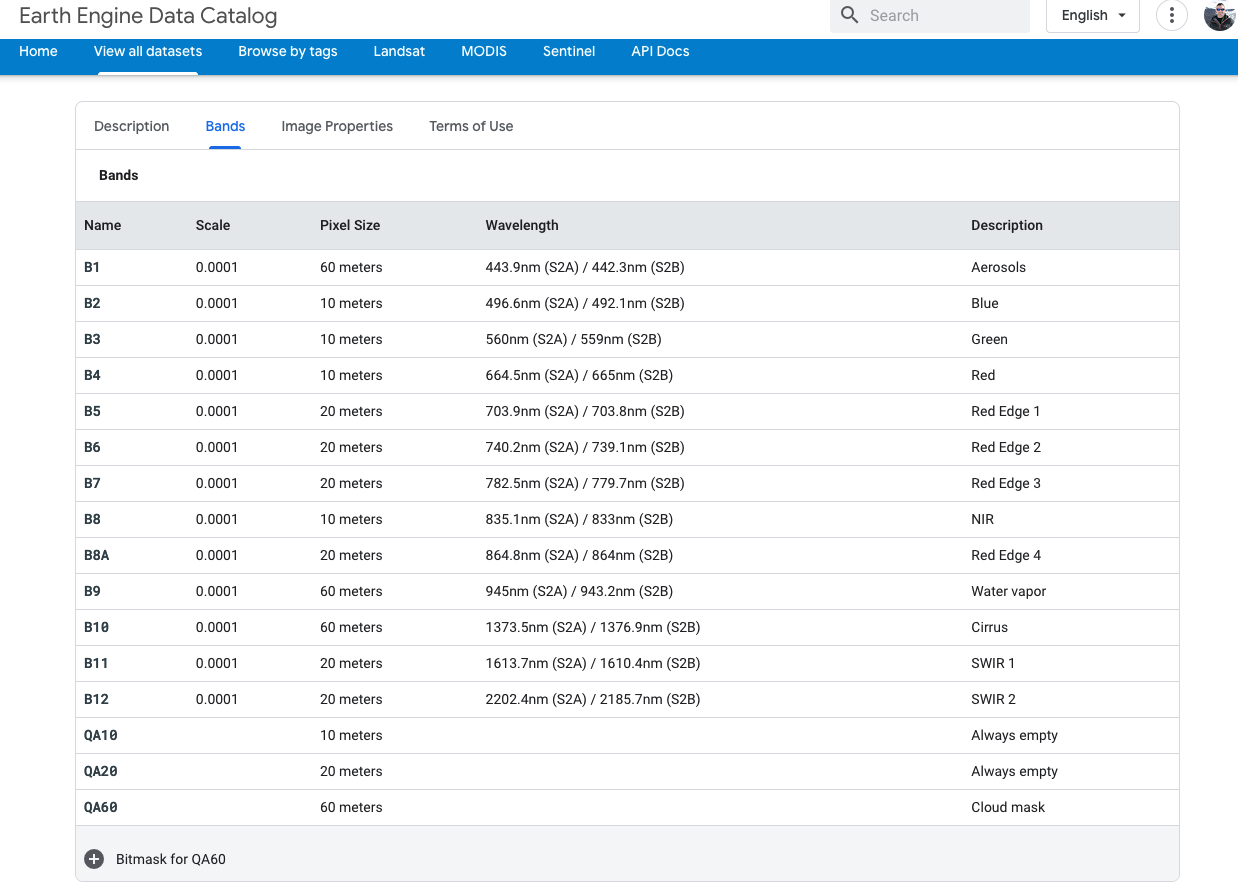The width and height of the screenshot is (1238, 894).
Task: Go to the Terms of Use tab
Action: 471,126
